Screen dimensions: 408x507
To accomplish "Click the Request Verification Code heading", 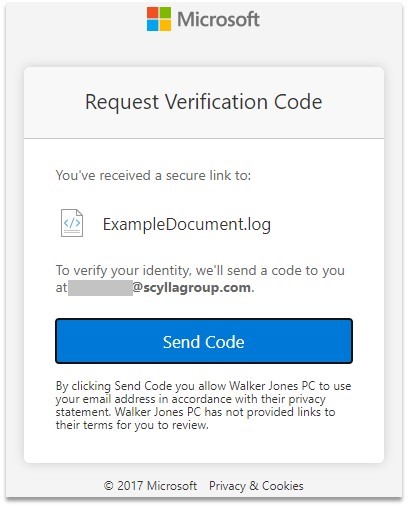I will (204, 102).
